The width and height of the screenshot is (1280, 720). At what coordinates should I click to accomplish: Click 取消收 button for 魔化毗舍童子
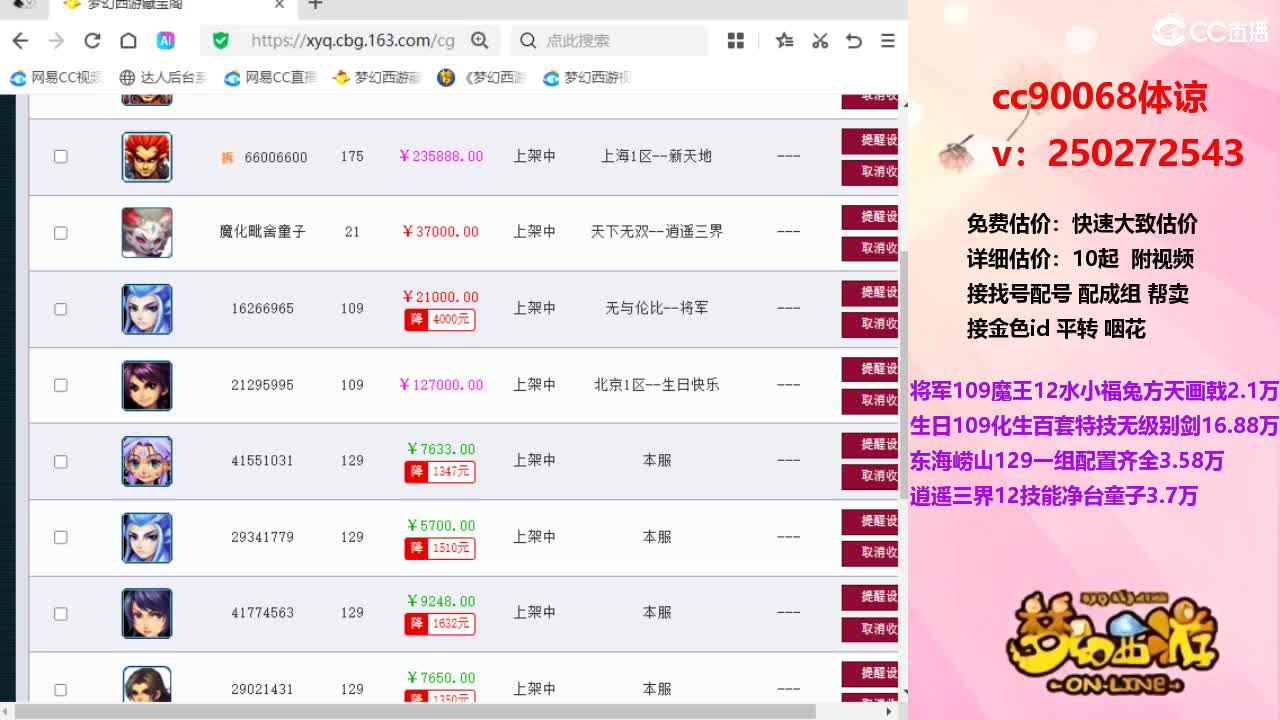870,248
